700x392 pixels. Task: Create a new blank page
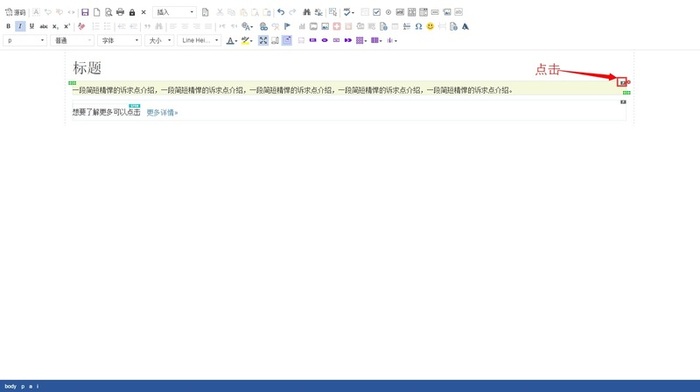(x=96, y=13)
